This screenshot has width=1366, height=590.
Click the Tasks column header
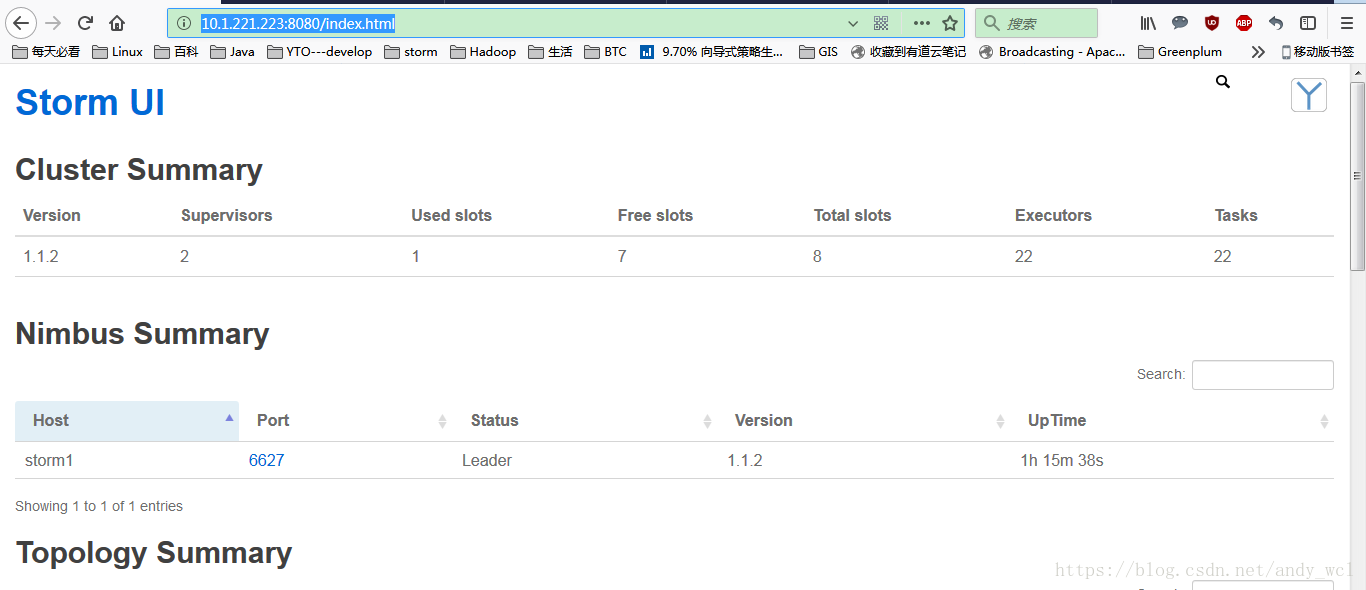[x=1236, y=216]
